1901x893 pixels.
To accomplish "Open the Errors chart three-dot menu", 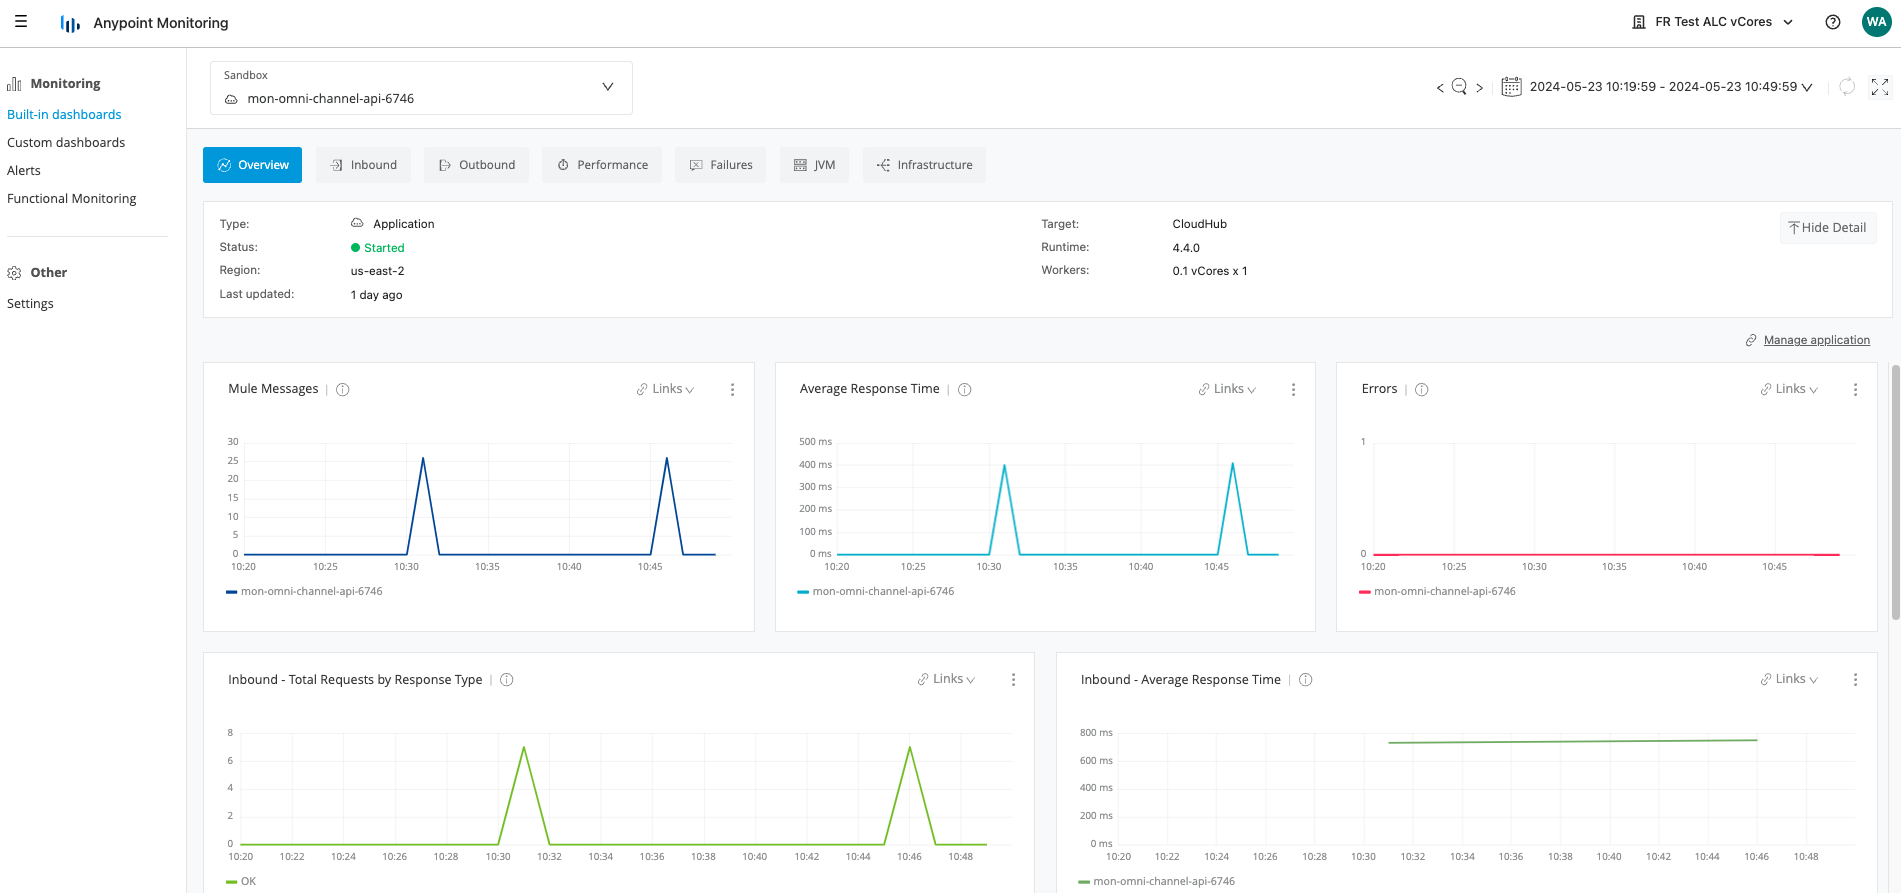I will pos(1855,390).
